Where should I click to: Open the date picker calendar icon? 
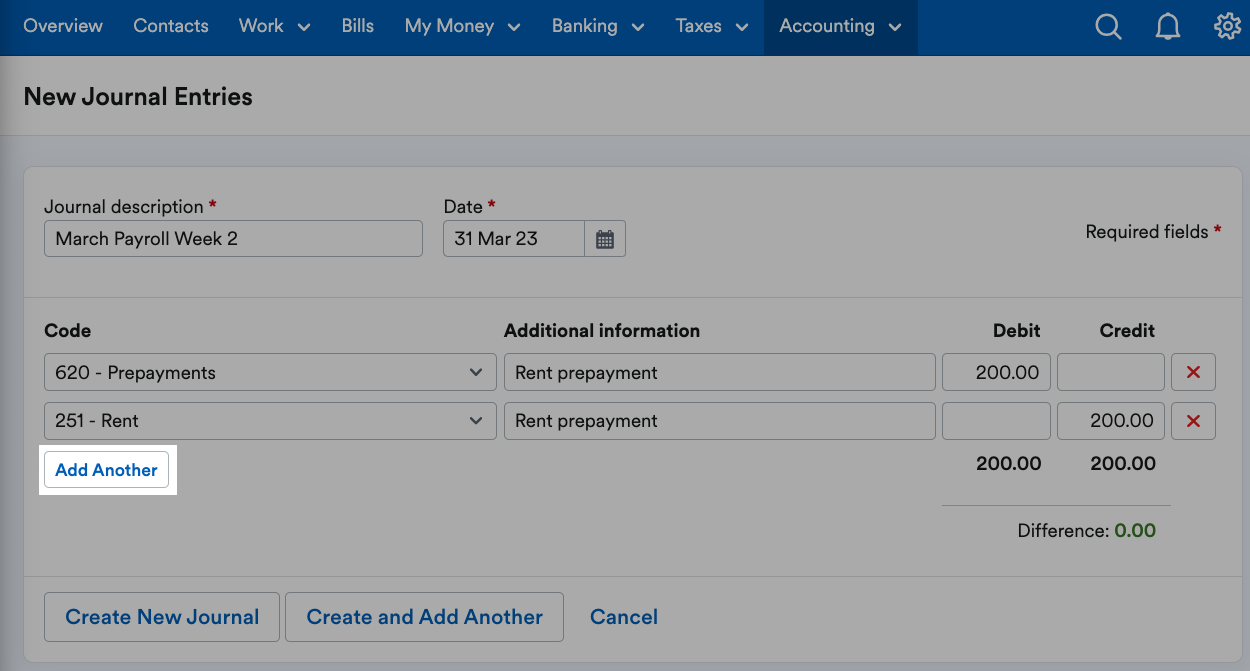click(x=605, y=239)
